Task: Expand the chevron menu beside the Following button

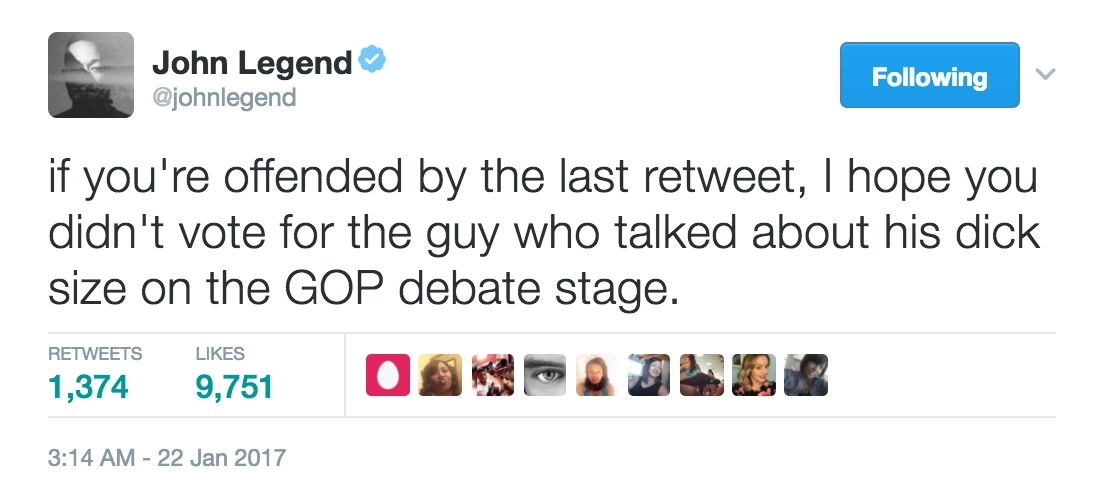Action: click(1045, 73)
